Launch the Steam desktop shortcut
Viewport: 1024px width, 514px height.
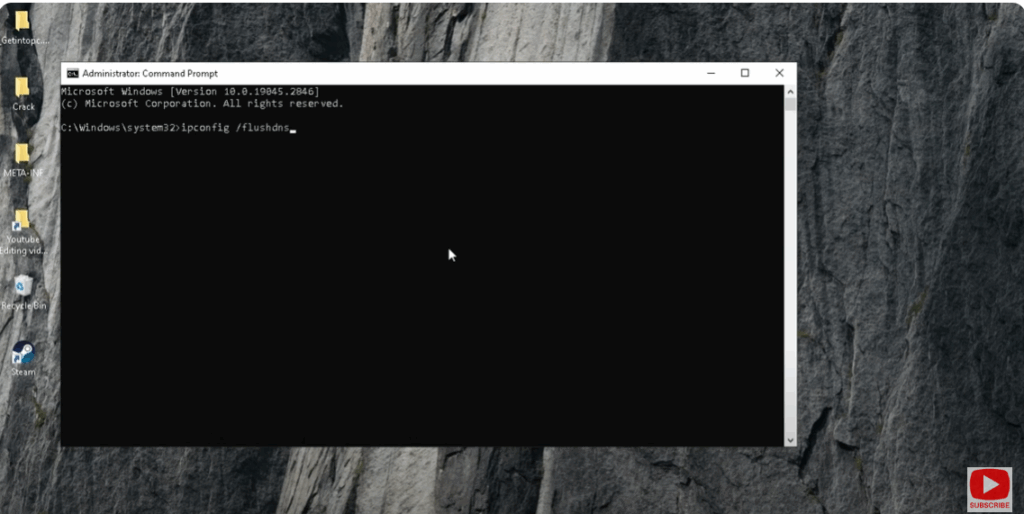(x=23, y=358)
